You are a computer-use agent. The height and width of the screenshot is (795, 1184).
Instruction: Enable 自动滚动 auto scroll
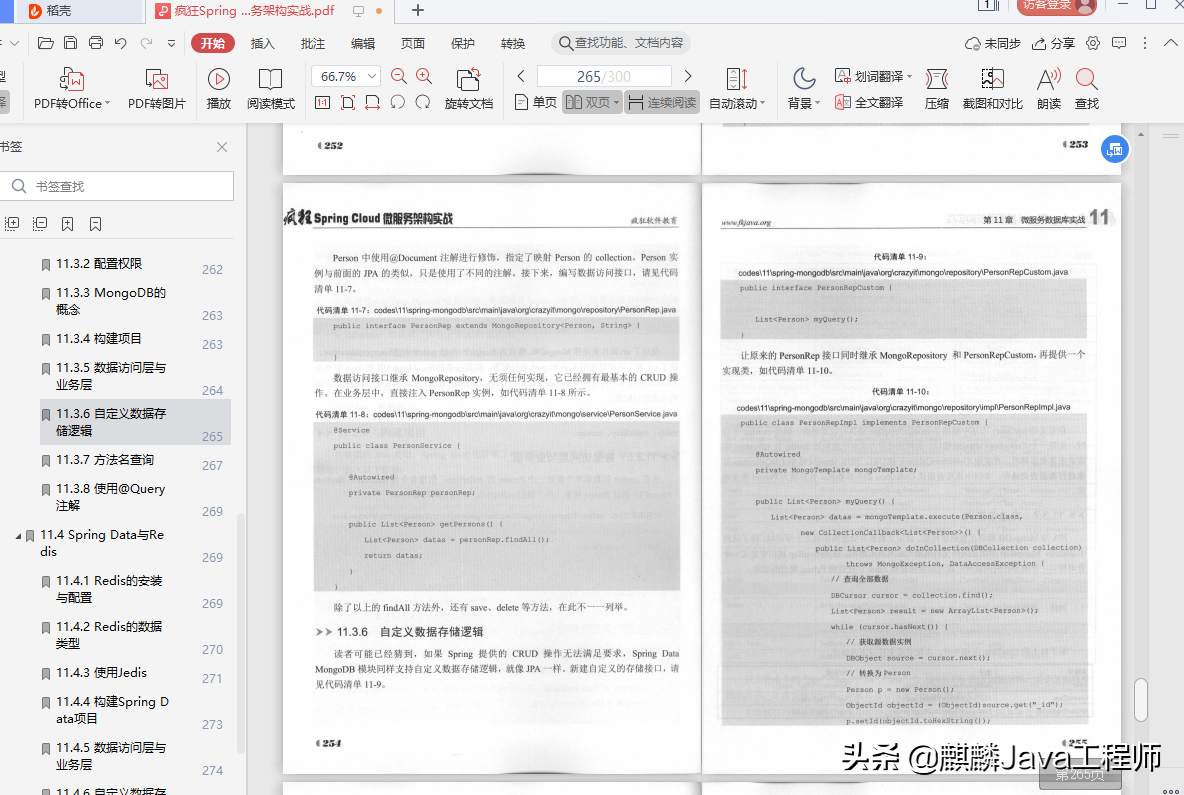pyautogui.click(x=736, y=88)
